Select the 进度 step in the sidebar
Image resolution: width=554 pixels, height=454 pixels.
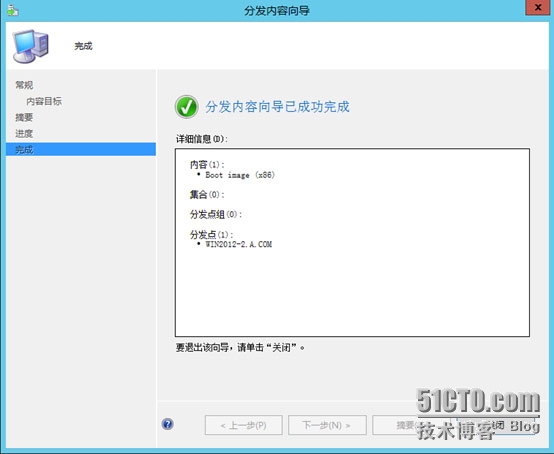click(24, 134)
